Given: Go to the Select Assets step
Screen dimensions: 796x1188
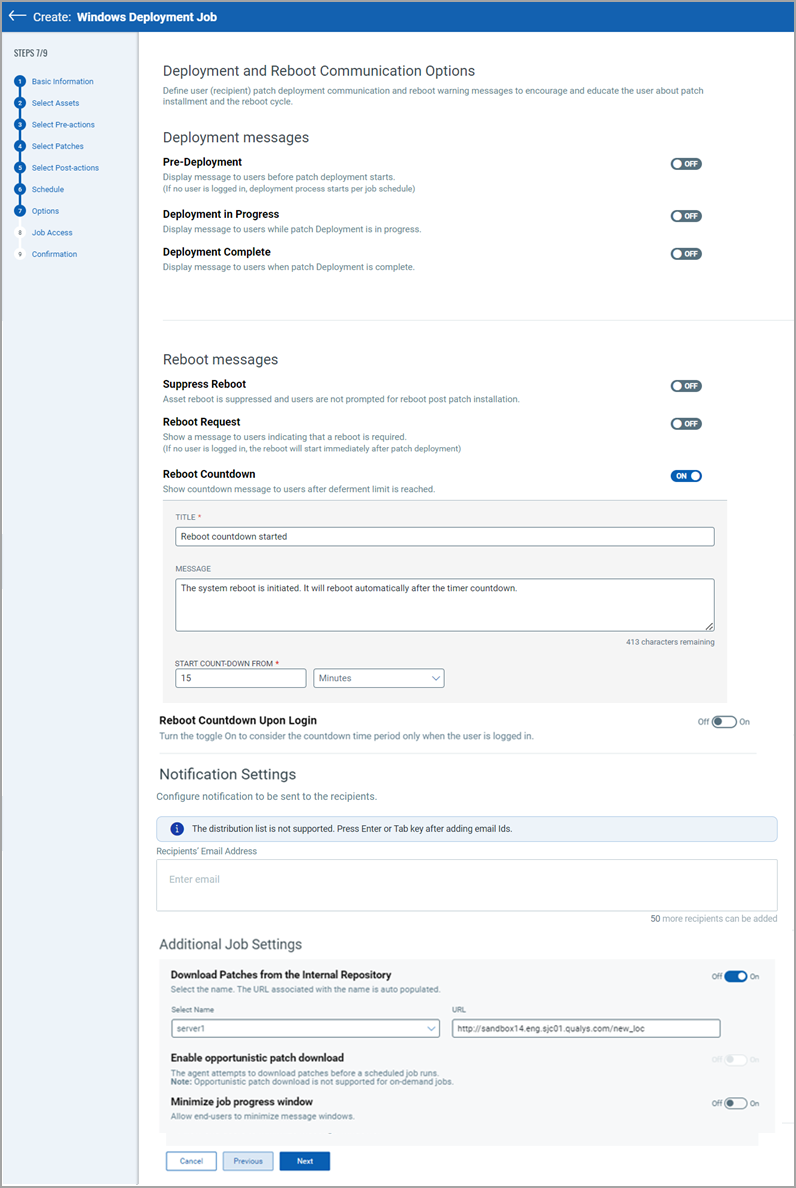Looking at the screenshot, I should [55, 103].
